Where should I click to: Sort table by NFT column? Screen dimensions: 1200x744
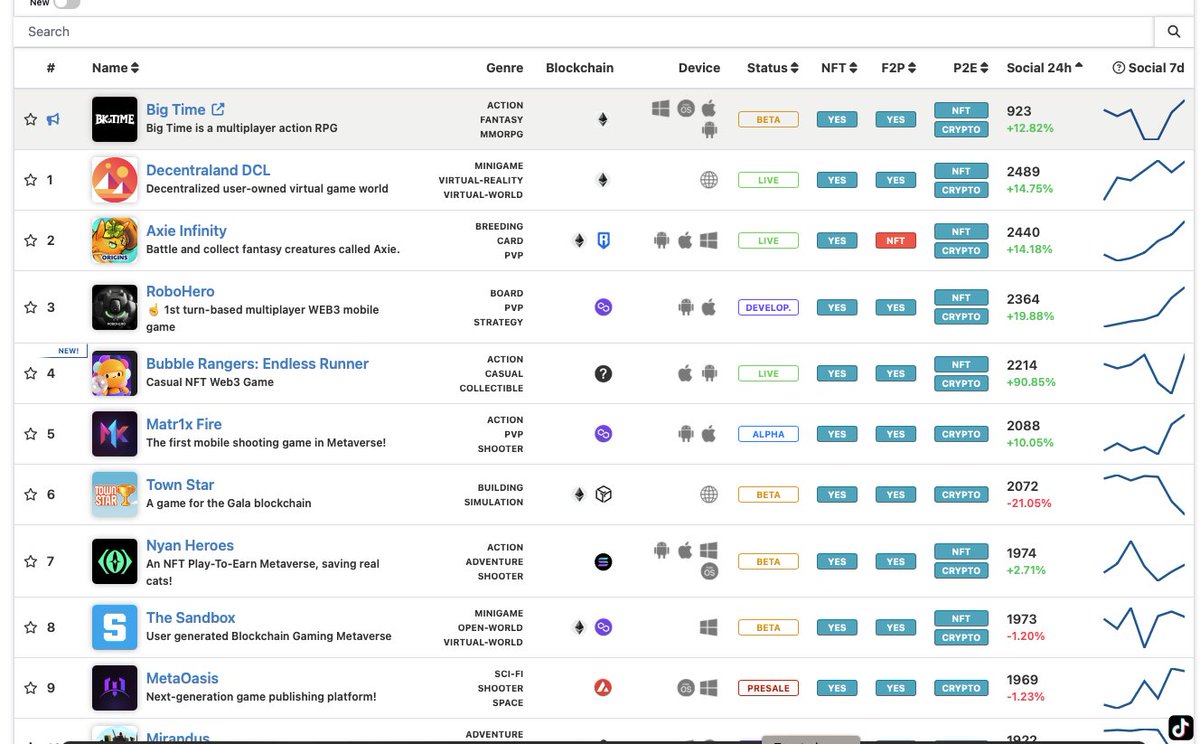coord(839,68)
